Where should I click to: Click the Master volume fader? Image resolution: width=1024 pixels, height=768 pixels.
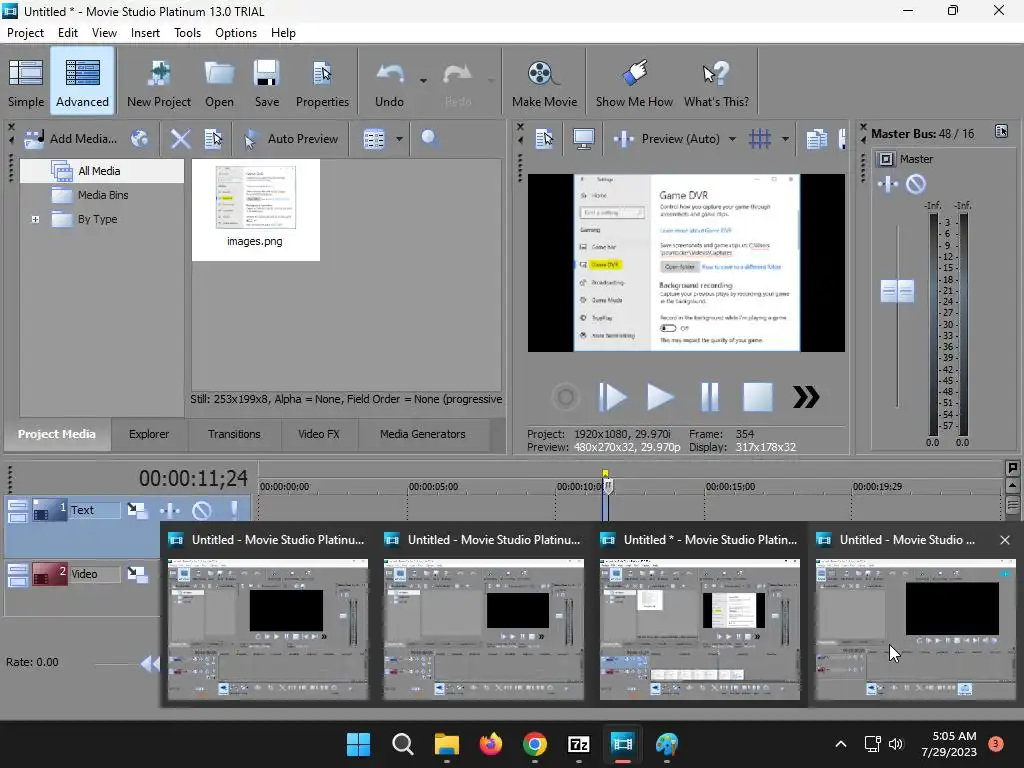[897, 291]
